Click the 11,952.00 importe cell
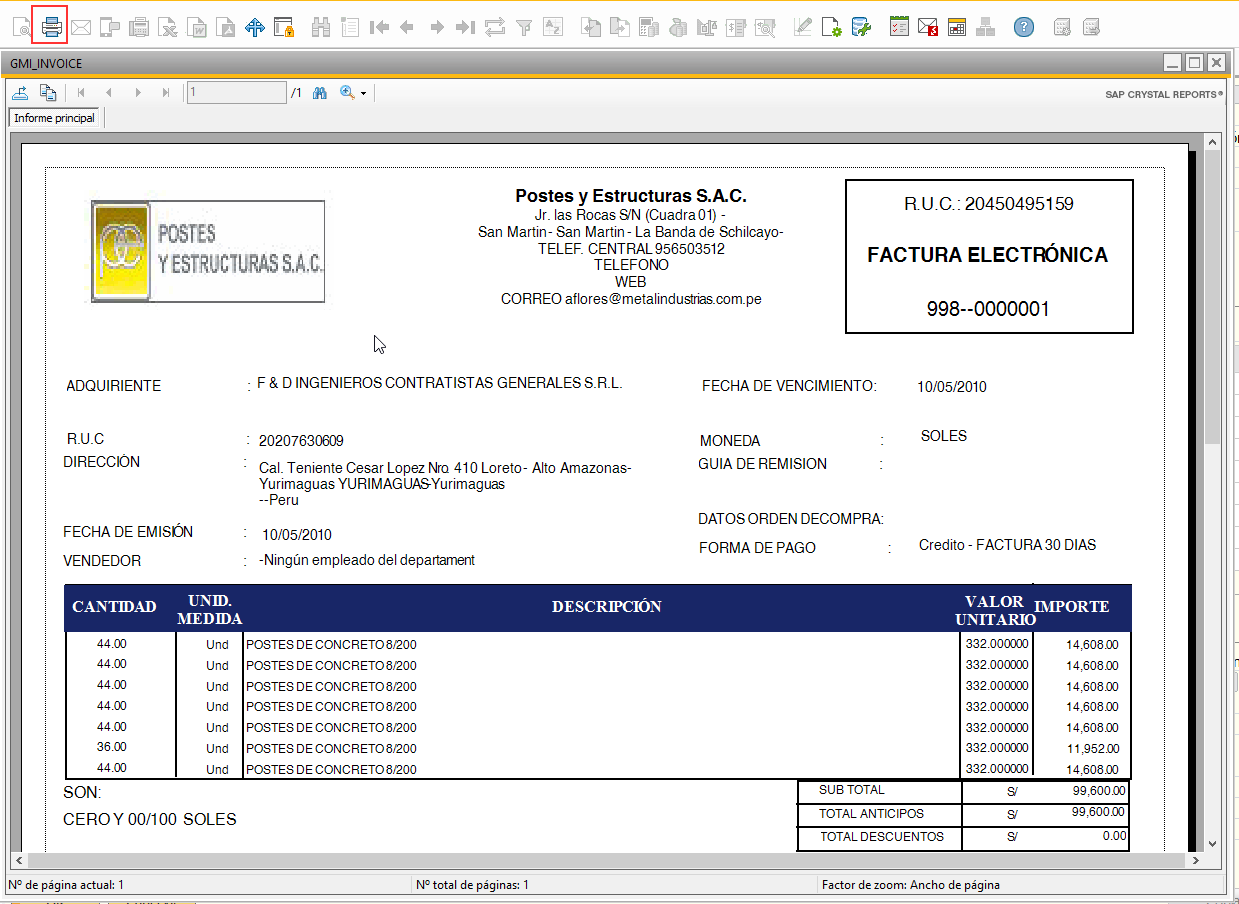The height and width of the screenshot is (904, 1239). 1092,749
